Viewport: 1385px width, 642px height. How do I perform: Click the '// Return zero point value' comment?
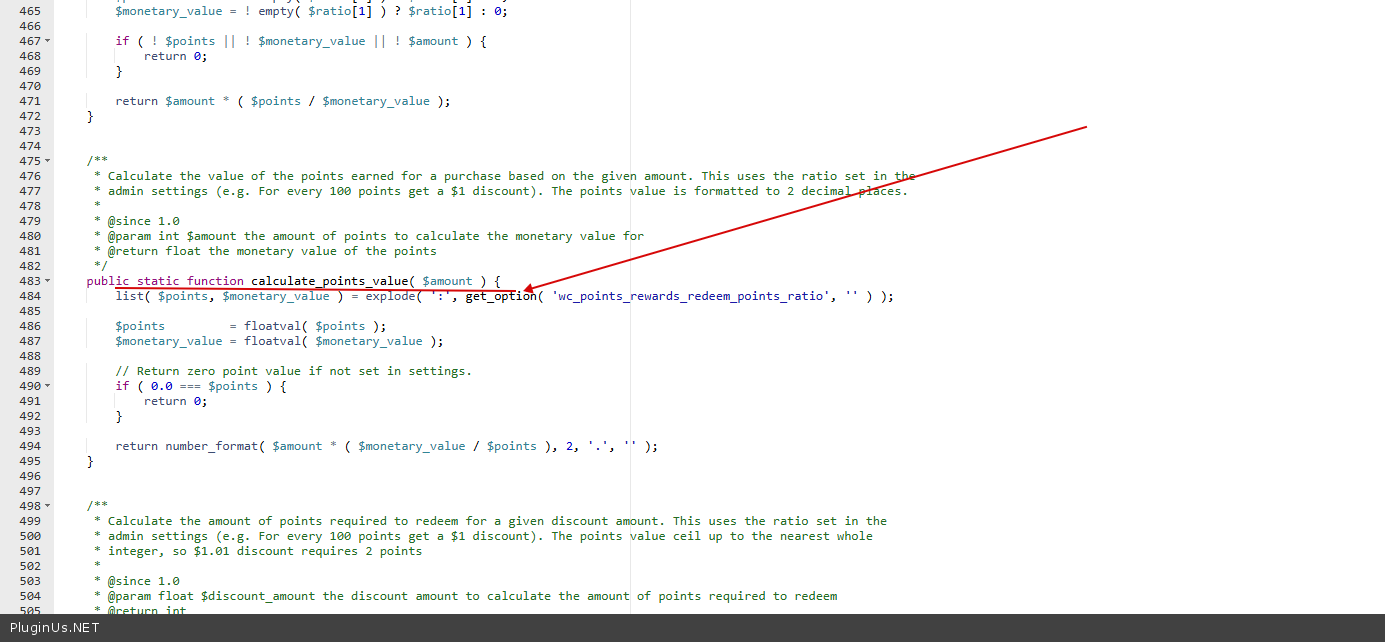(293, 371)
